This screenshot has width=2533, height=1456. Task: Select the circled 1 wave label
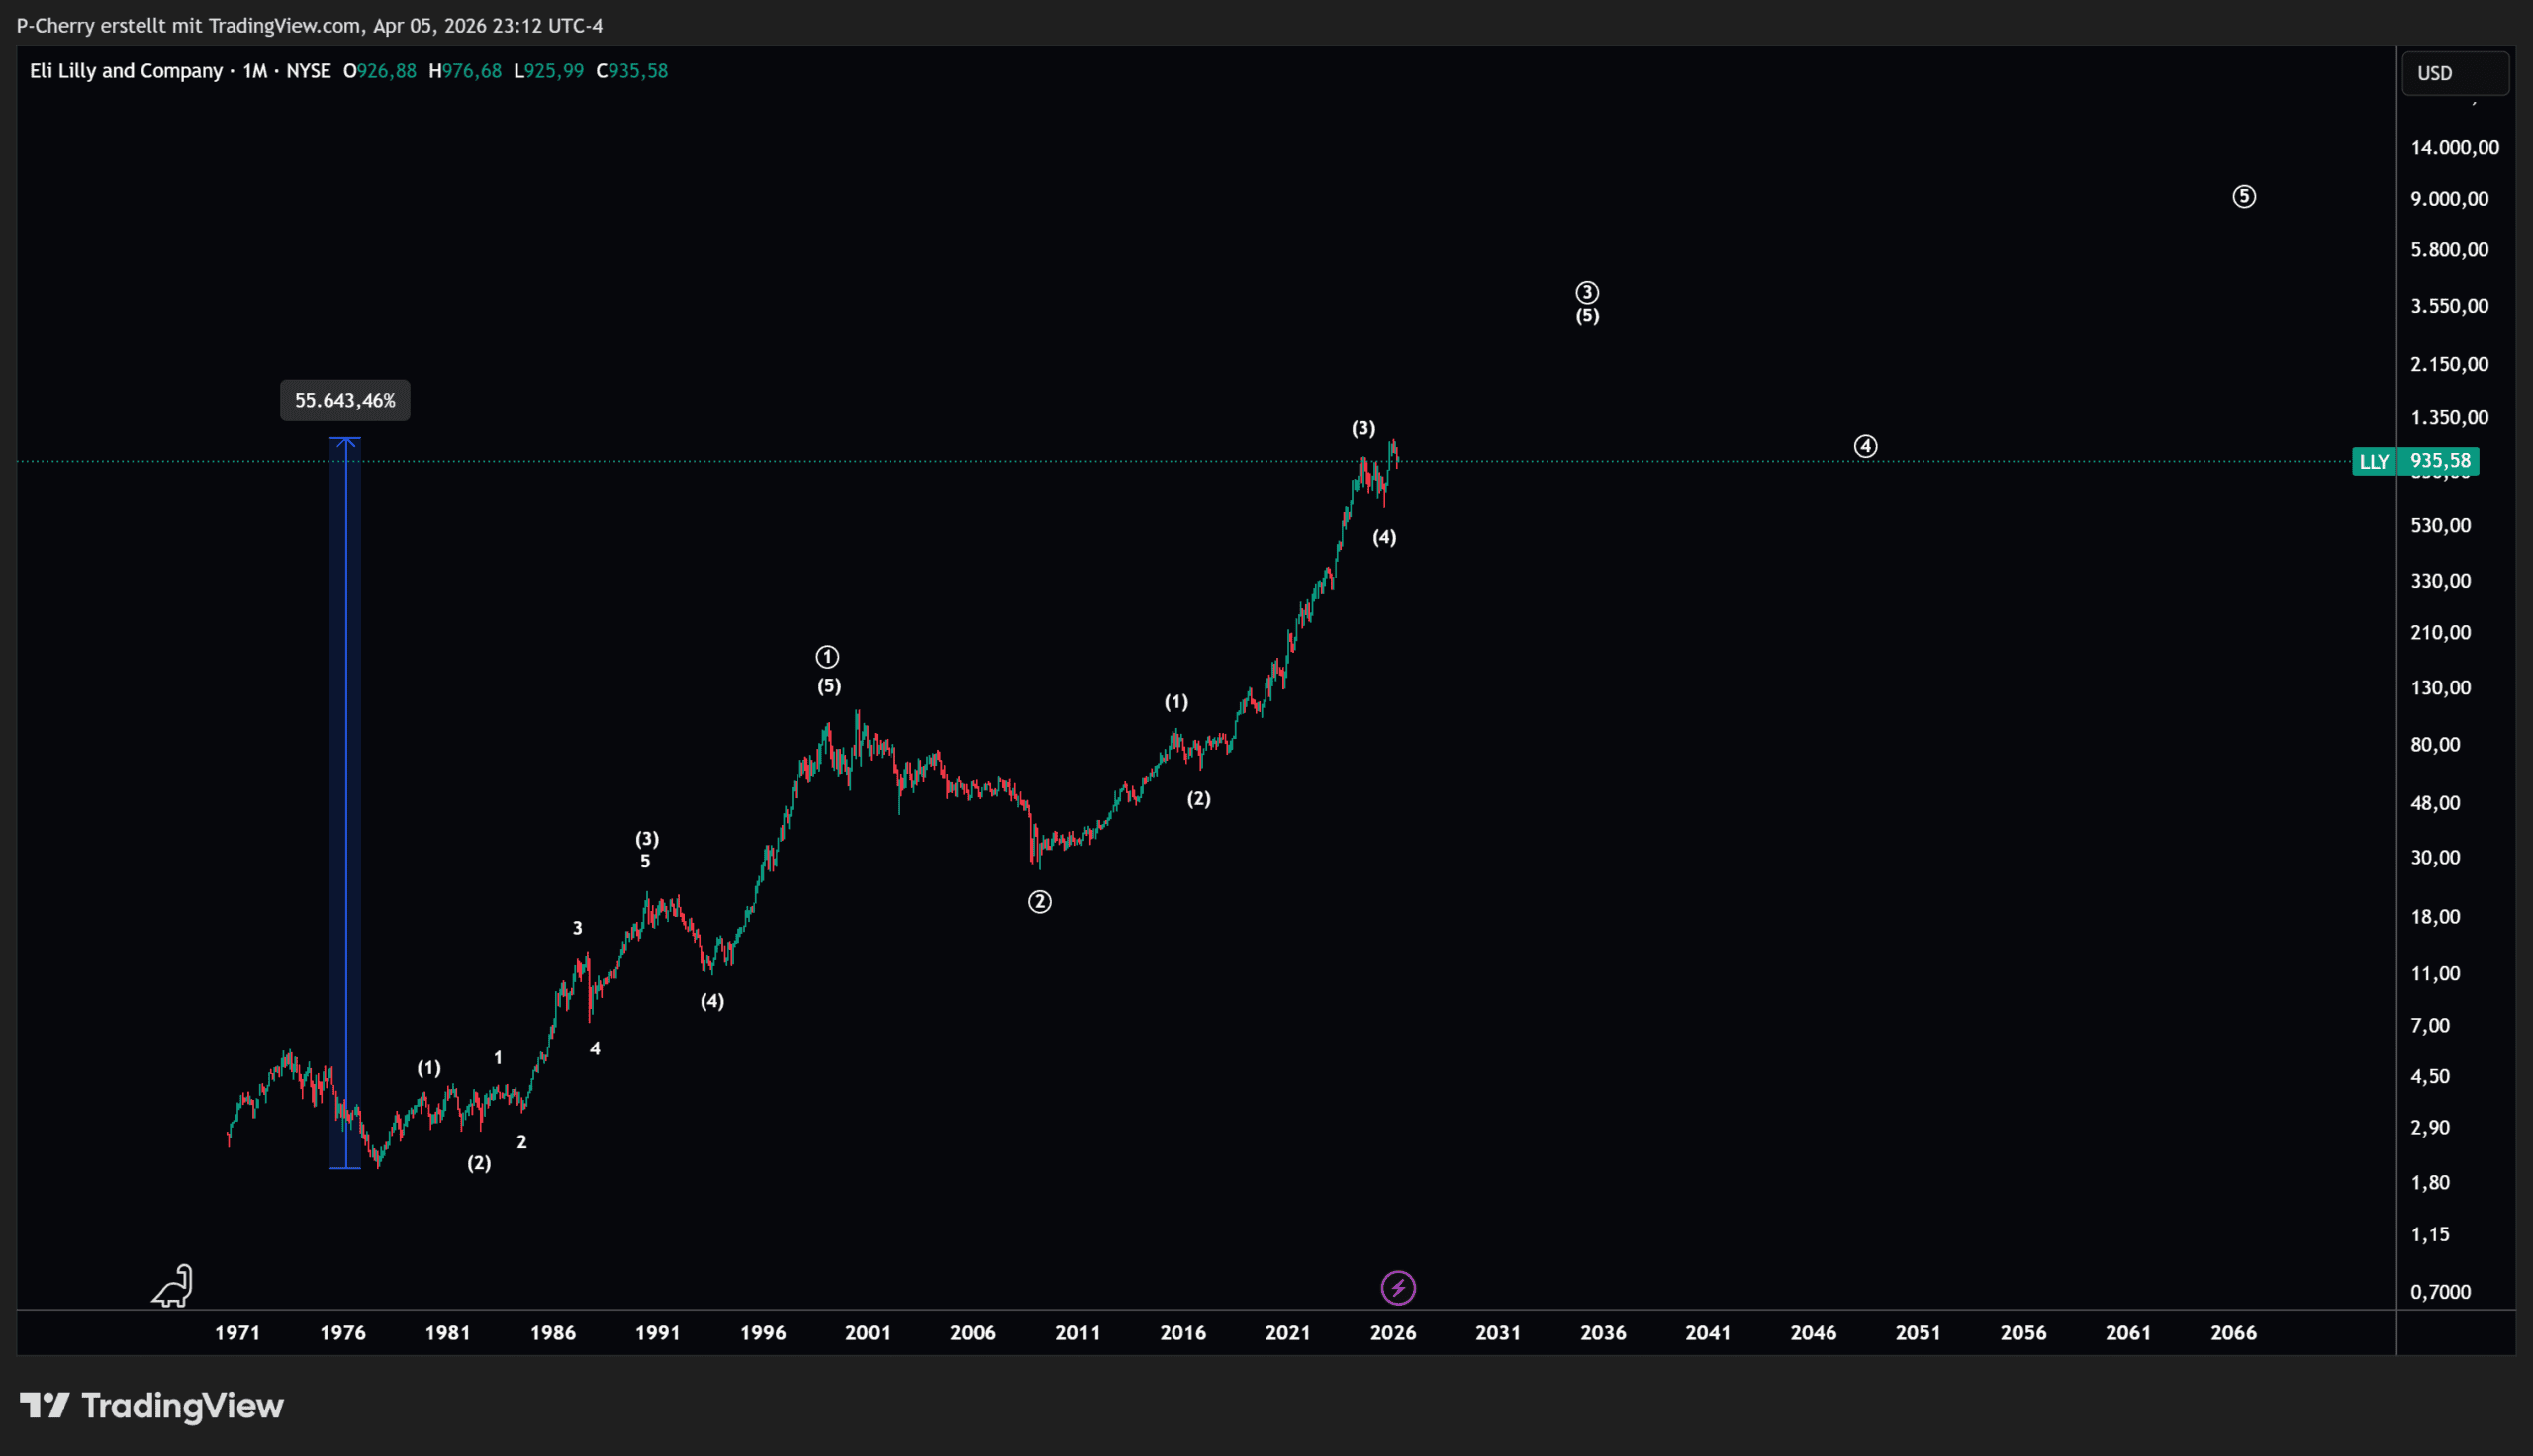point(827,657)
